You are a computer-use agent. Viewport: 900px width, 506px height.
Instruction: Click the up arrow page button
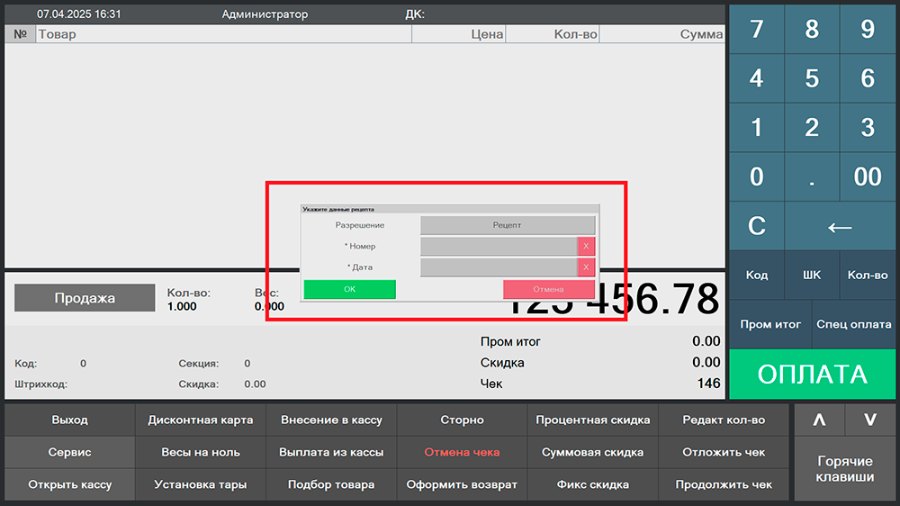(819, 420)
